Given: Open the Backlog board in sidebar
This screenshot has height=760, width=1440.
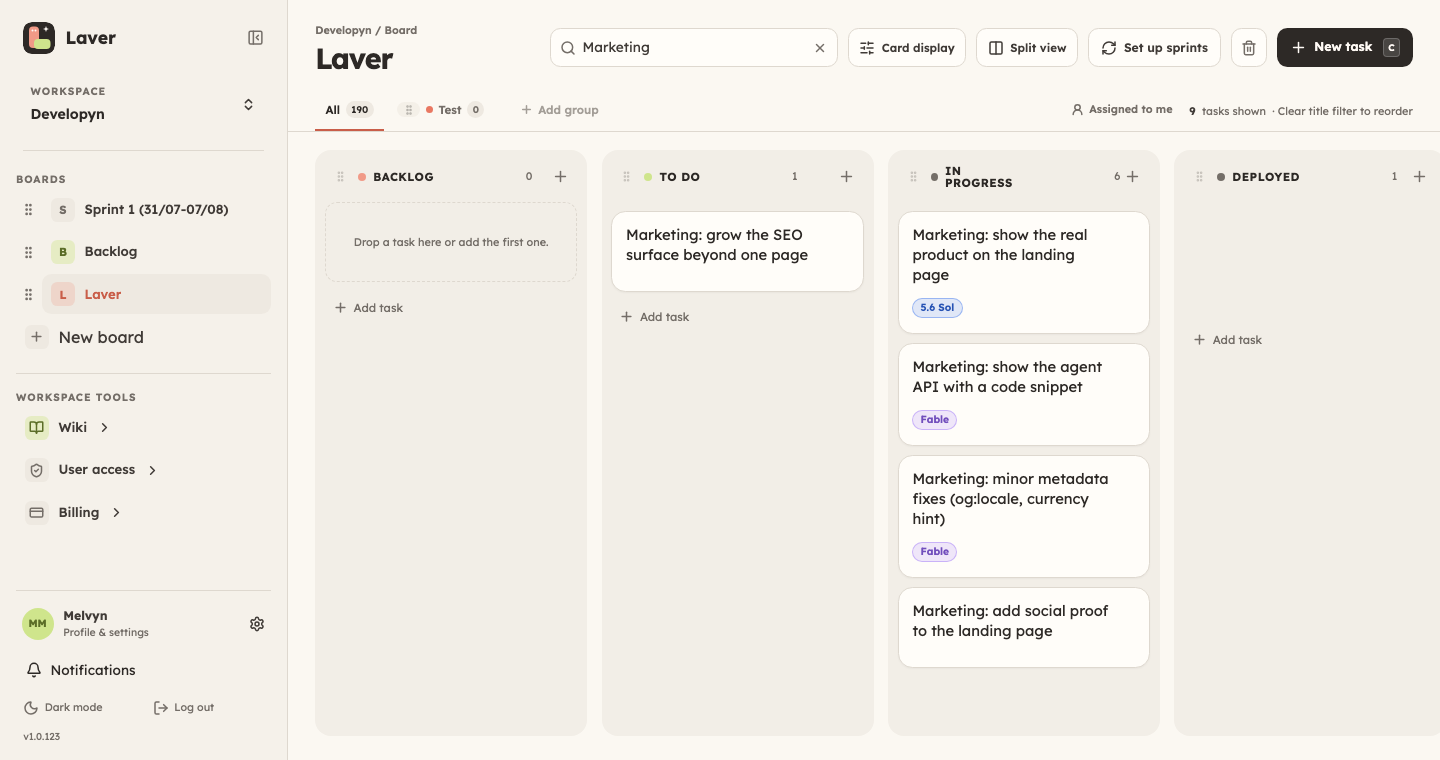Looking at the screenshot, I should [156, 252].
